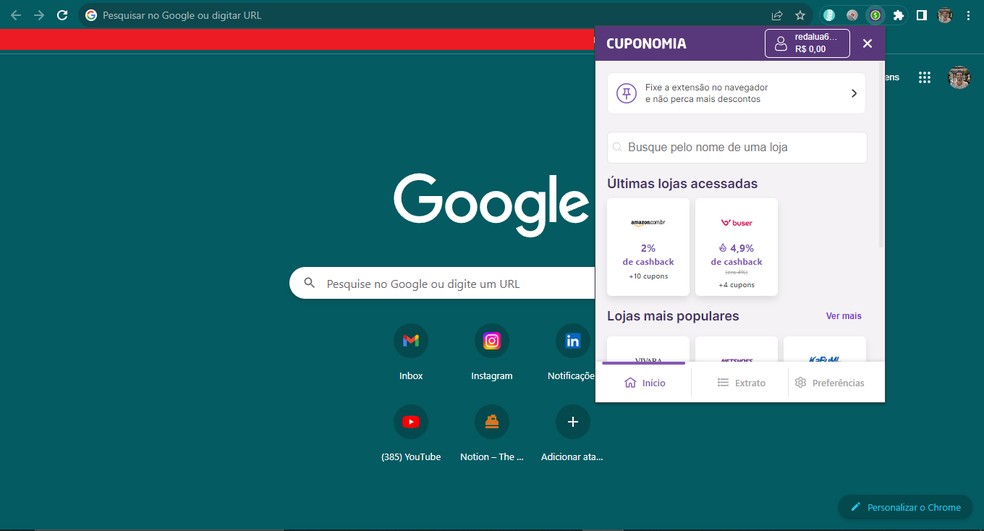984x531 pixels.
Task: Close the Cuponomia popup
Action: tap(867, 43)
